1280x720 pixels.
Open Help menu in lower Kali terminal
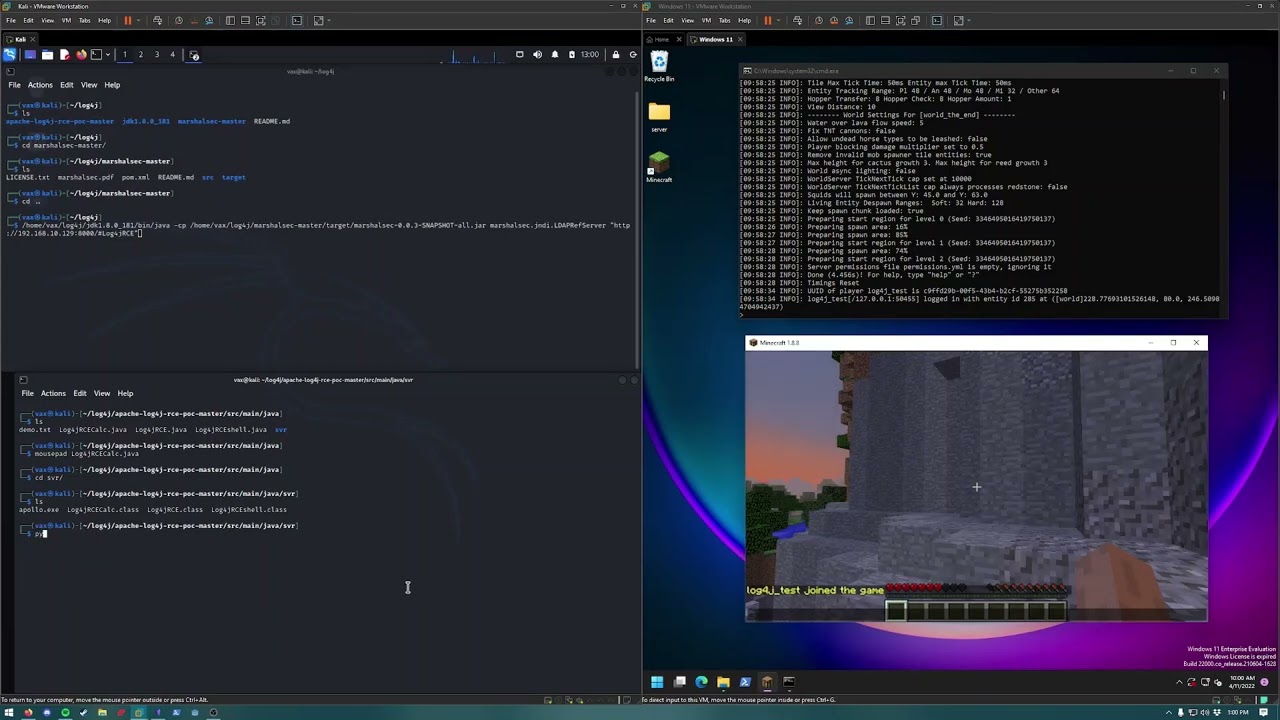pyautogui.click(x=125, y=393)
